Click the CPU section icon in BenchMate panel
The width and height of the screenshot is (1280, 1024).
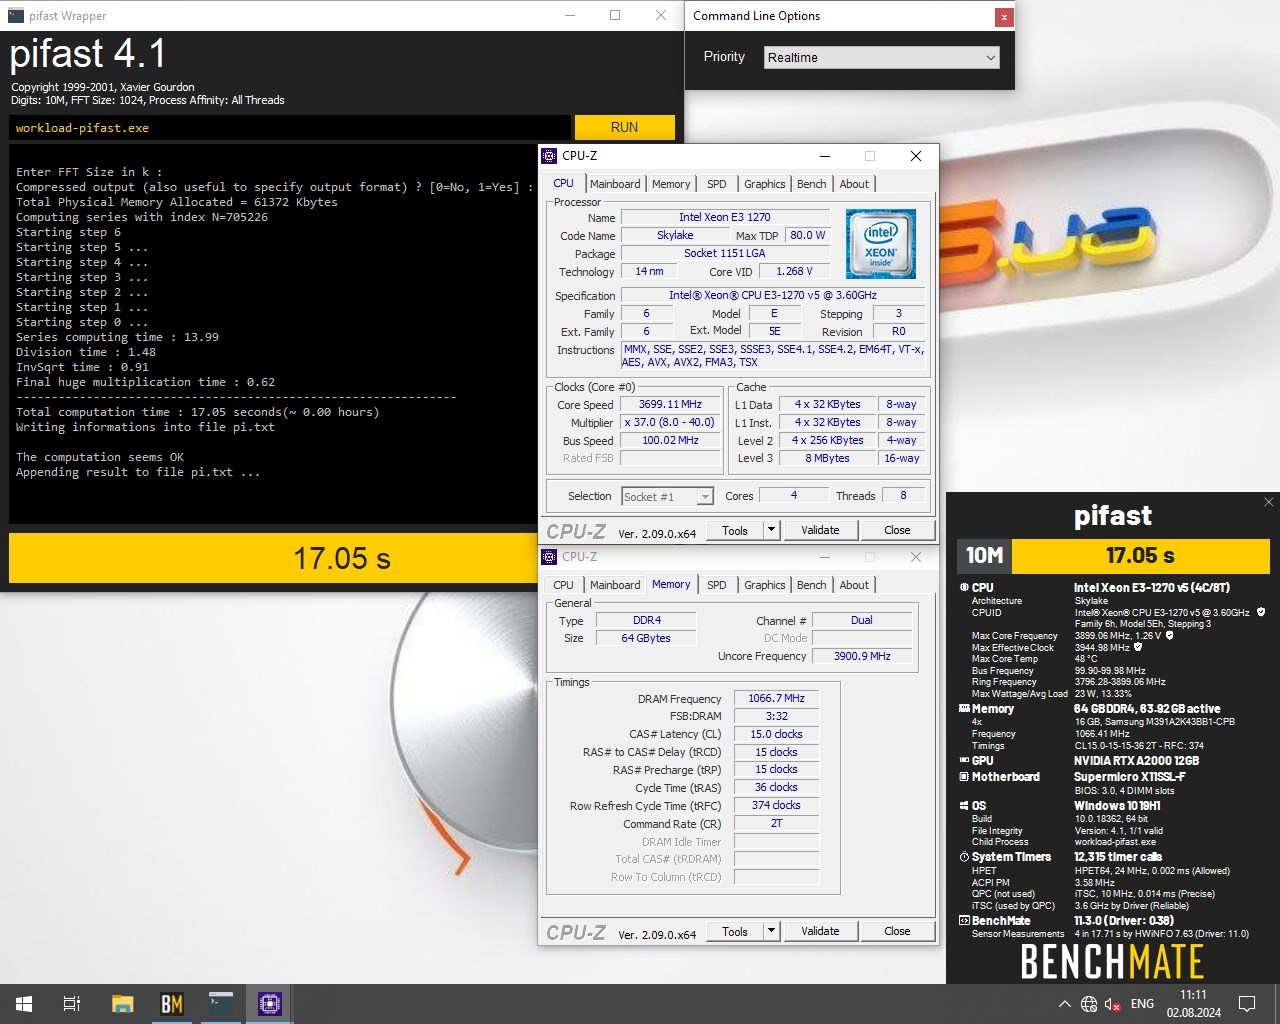coord(964,588)
